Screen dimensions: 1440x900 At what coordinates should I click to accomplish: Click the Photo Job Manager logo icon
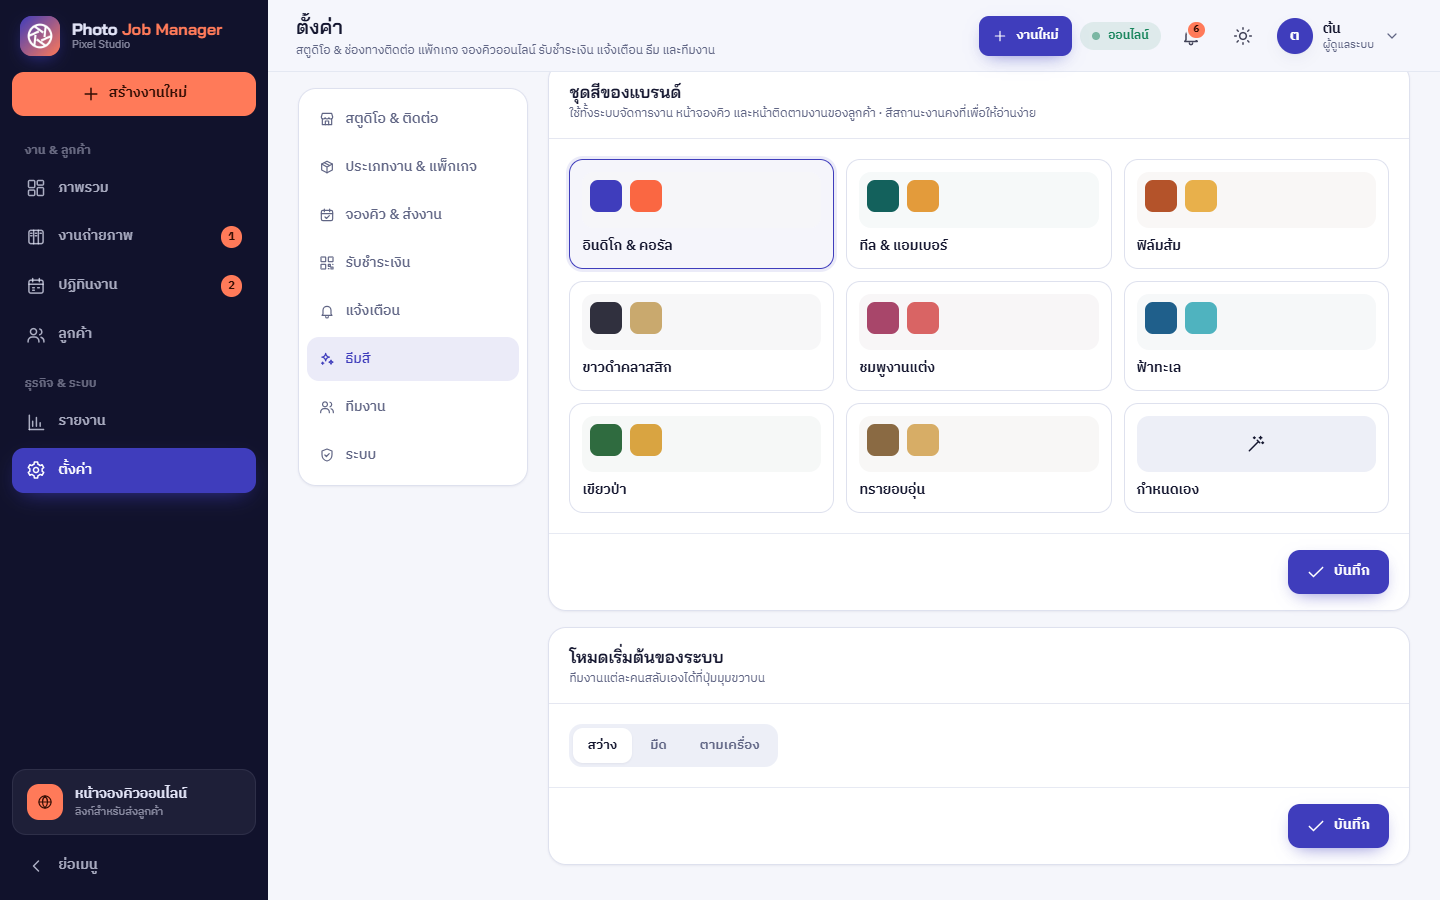click(40, 36)
